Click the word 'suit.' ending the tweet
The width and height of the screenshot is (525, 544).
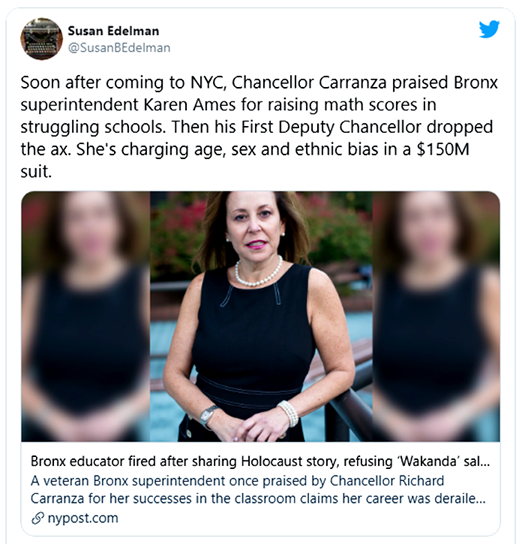[x=36, y=171]
